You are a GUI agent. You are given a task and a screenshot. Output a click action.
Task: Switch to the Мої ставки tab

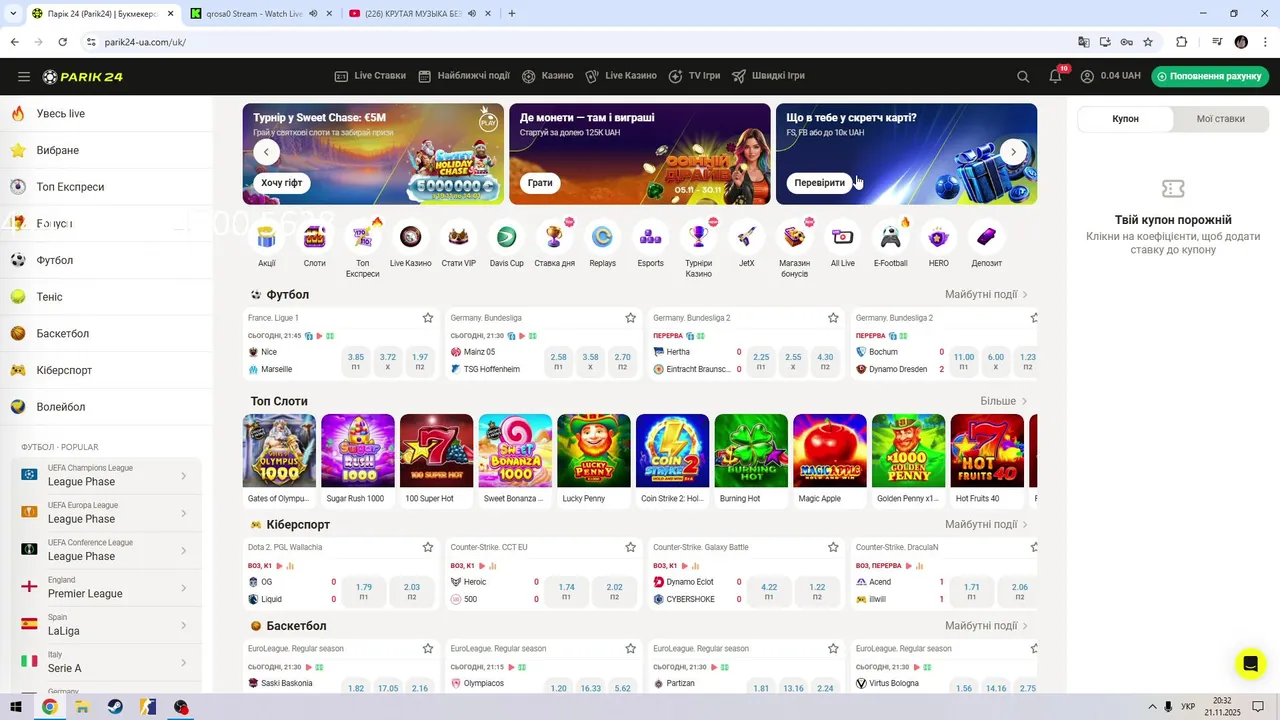tap(1220, 118)
